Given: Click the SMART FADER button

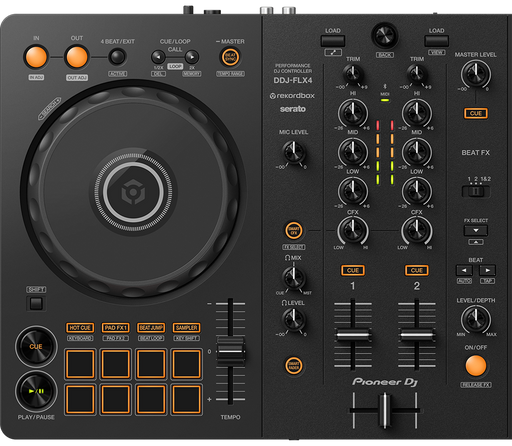Looking at the screenshot, I should [294, 365].
